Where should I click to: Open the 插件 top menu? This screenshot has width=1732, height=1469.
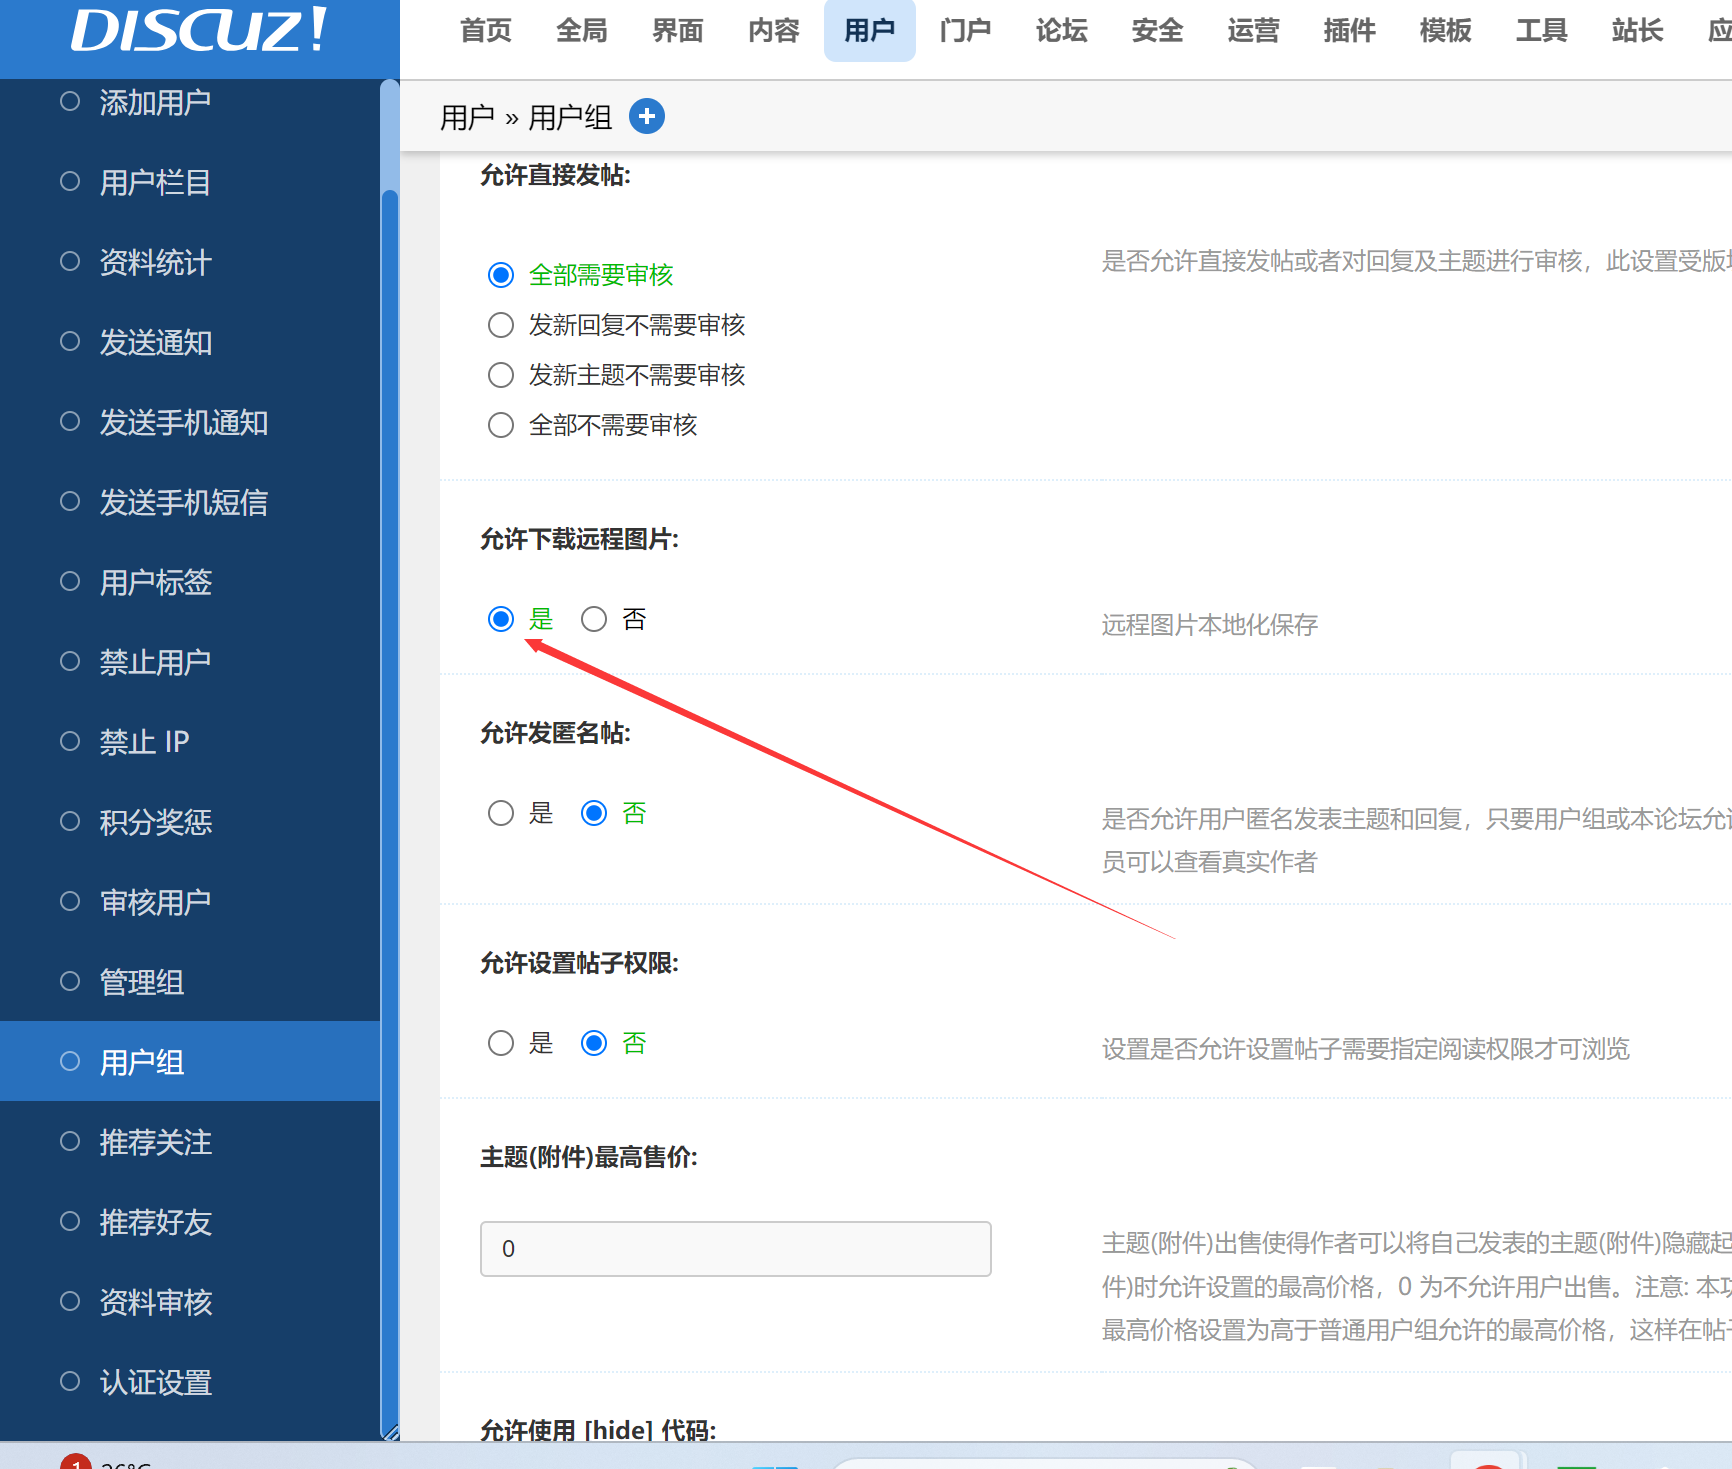coord(1350,31)
